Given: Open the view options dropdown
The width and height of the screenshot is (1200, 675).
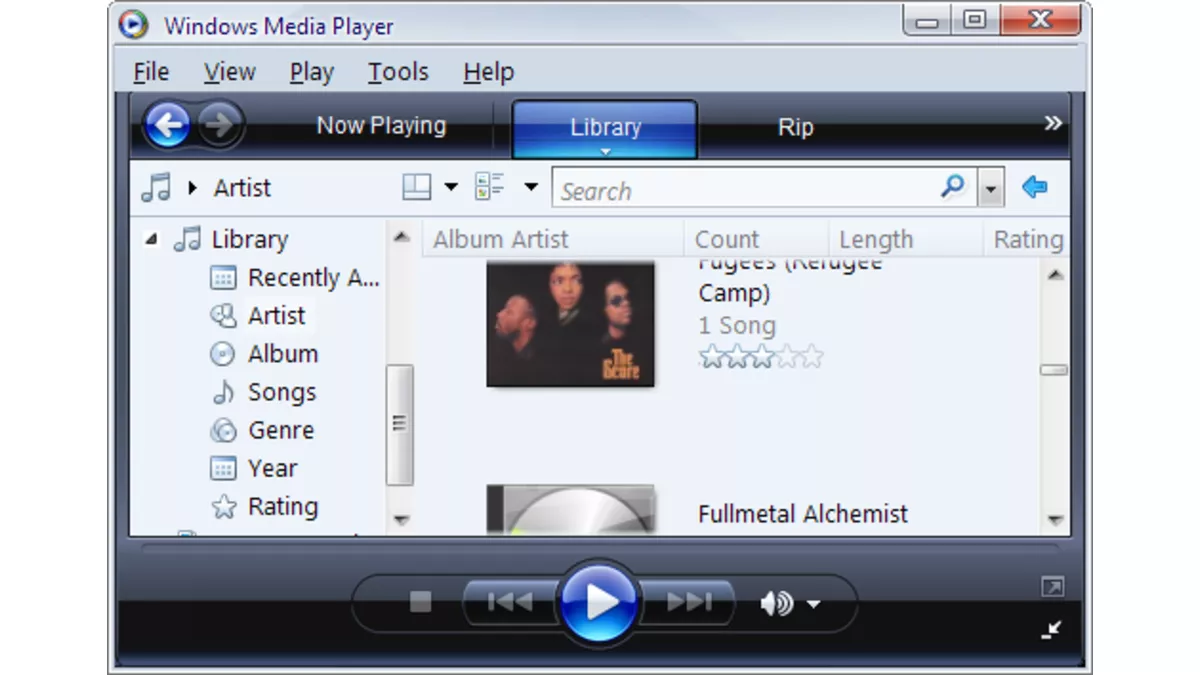Looking at the screenshot, I should click(531, 187).
